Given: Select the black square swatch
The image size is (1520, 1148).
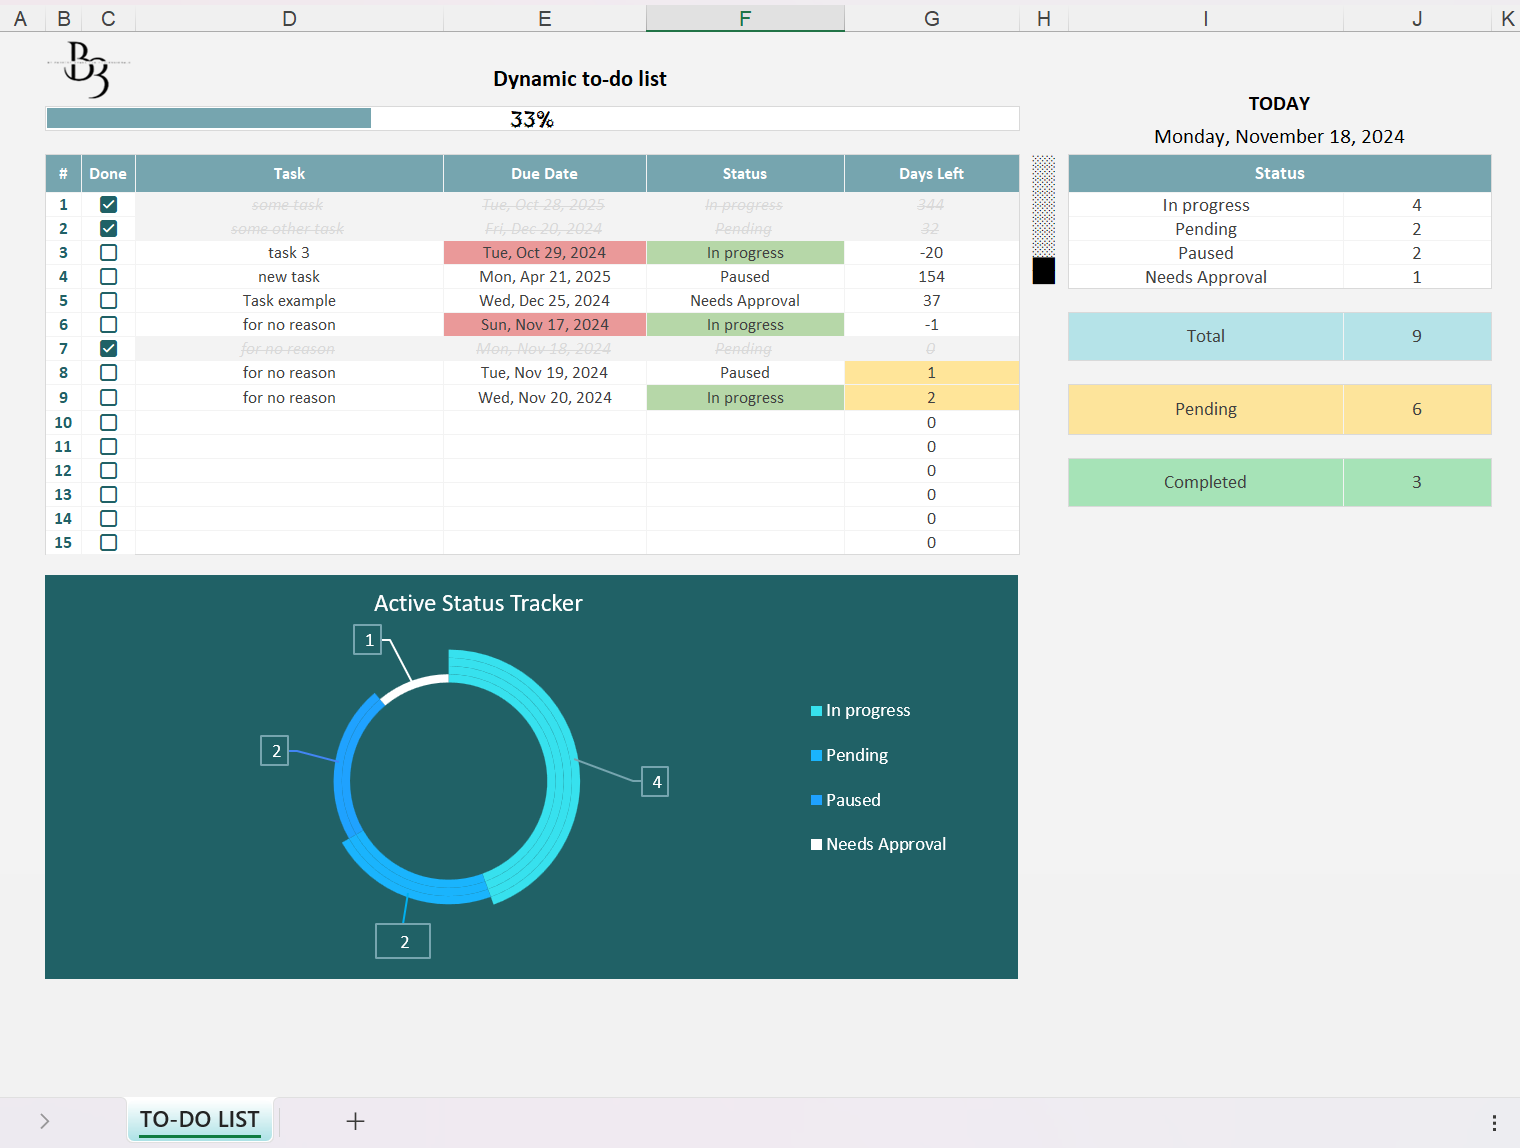Looking at the screenshot, I should pyautogui.click(x=1043, y=270).
